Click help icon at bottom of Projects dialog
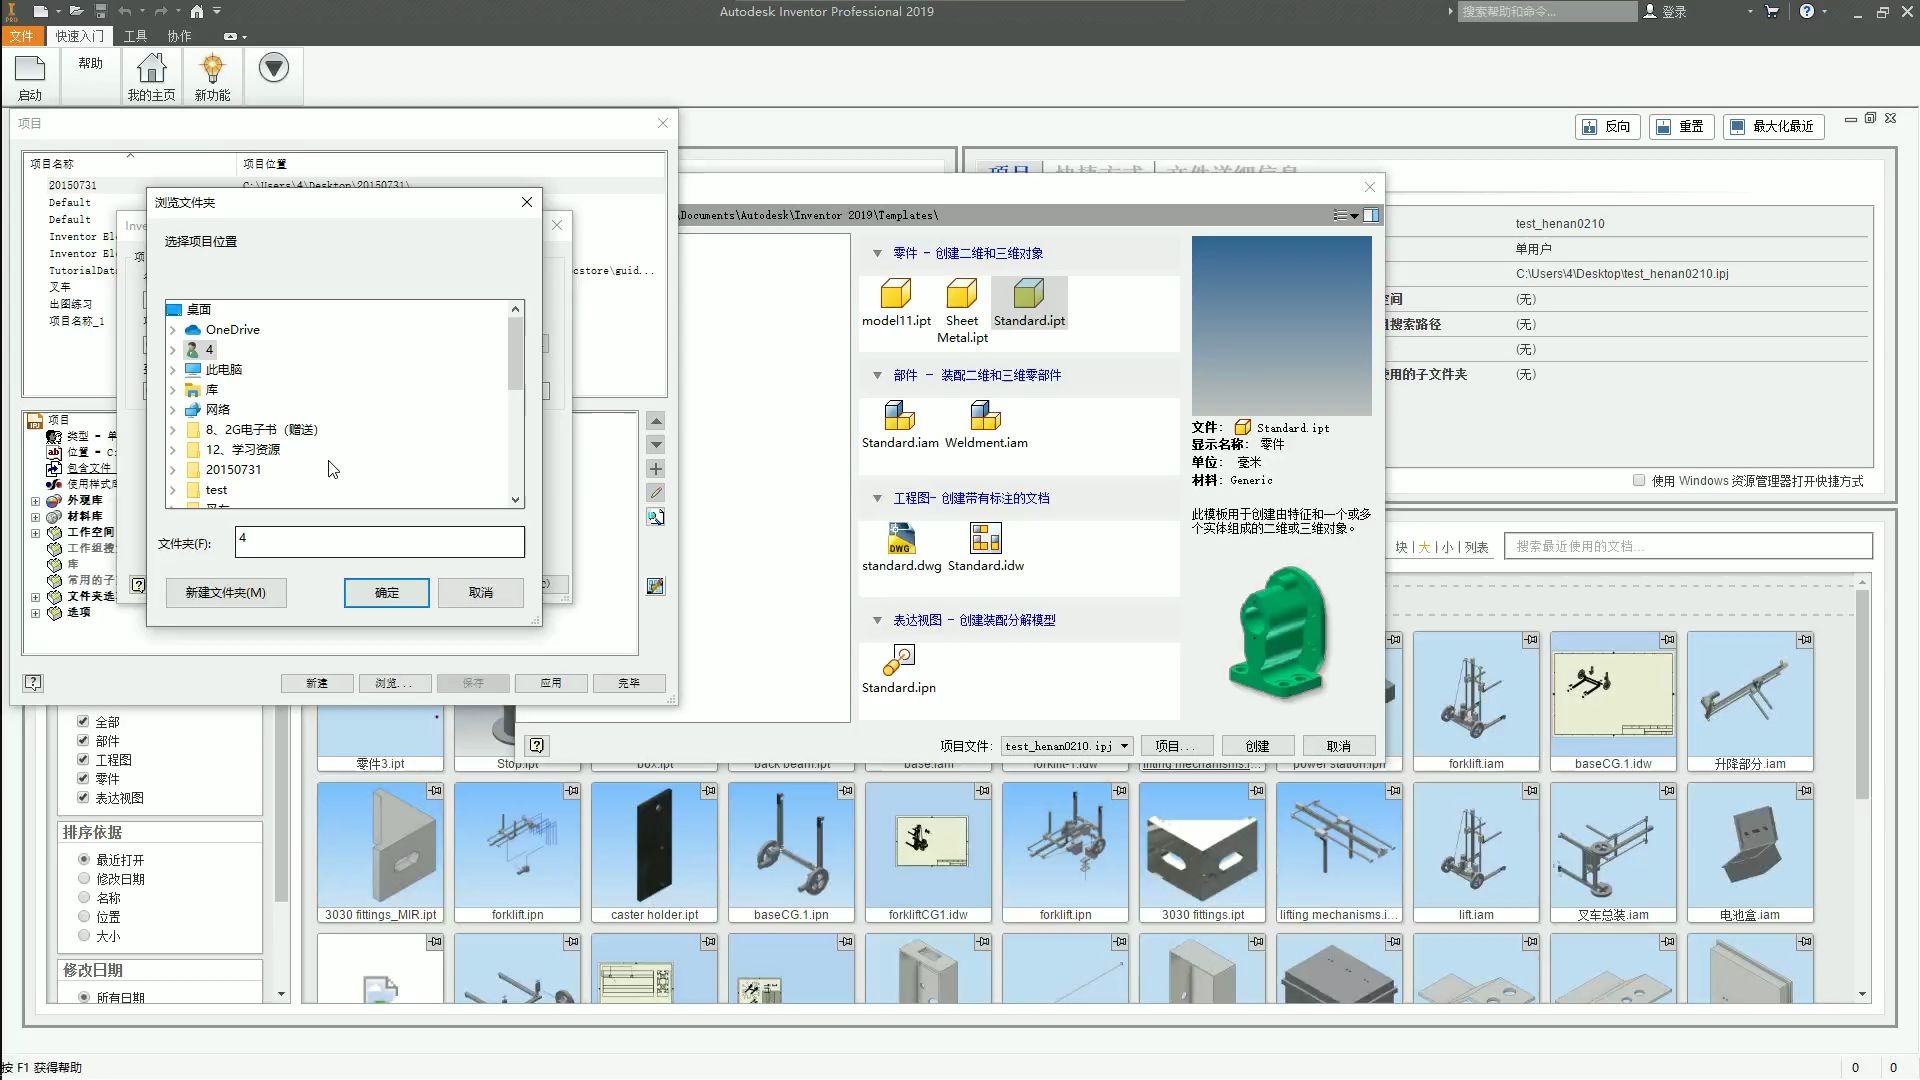Screen dimensions: 1920x1080 pos(33,682)
